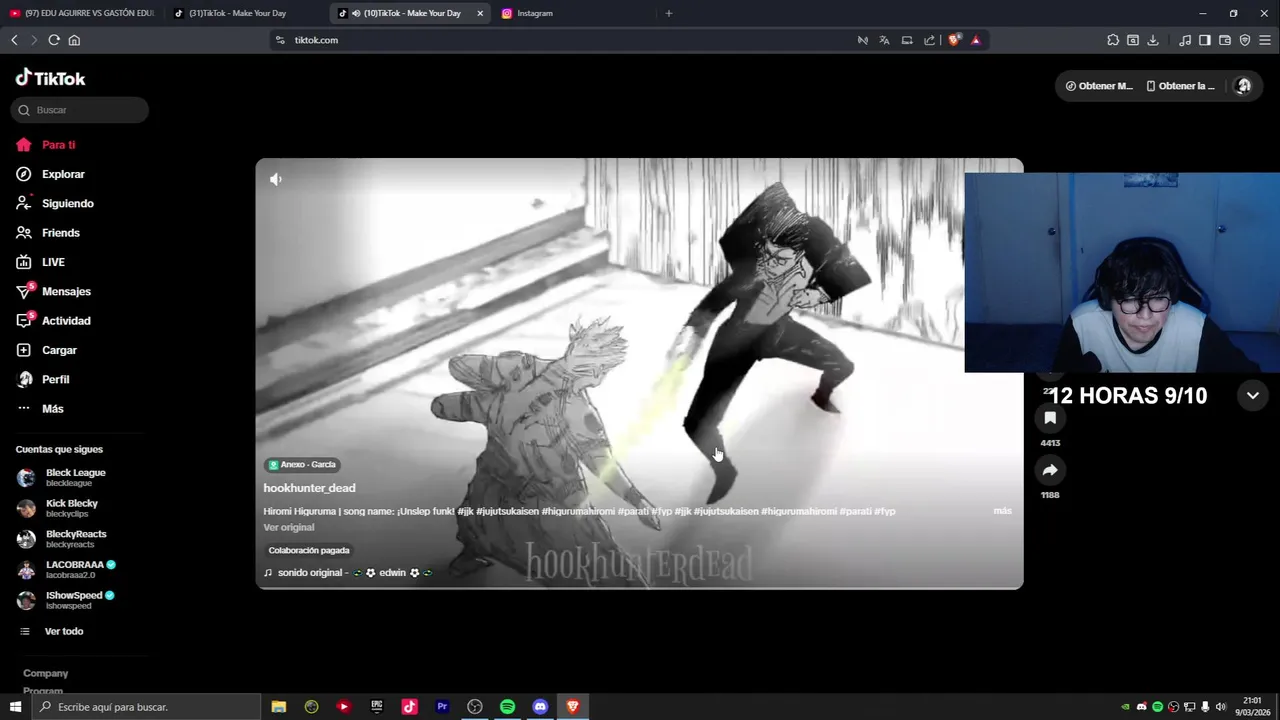Reload the current page
The width and height of the screenshot is (1280, 720).
coord(54,40)
